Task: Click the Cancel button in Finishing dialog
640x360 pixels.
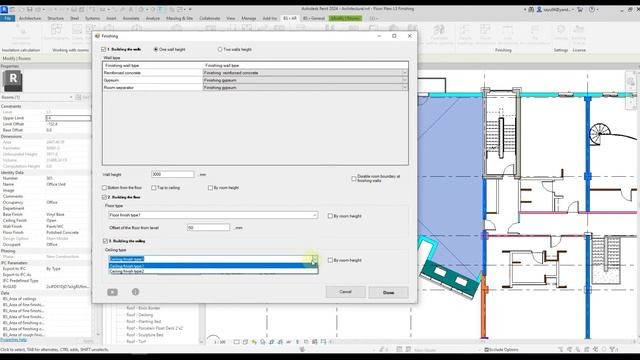Action: 345,292
